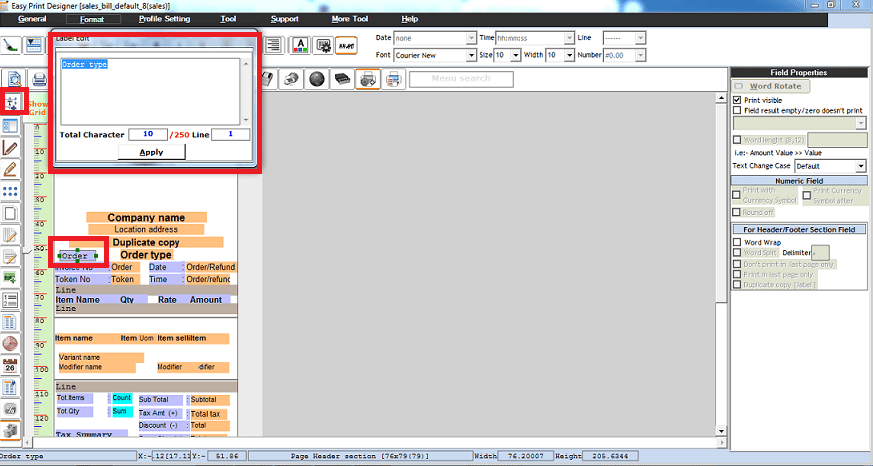Click the Word Rotate button
Image resolution: width=873 pixels, height=466 pixels.
coord(771,86)
